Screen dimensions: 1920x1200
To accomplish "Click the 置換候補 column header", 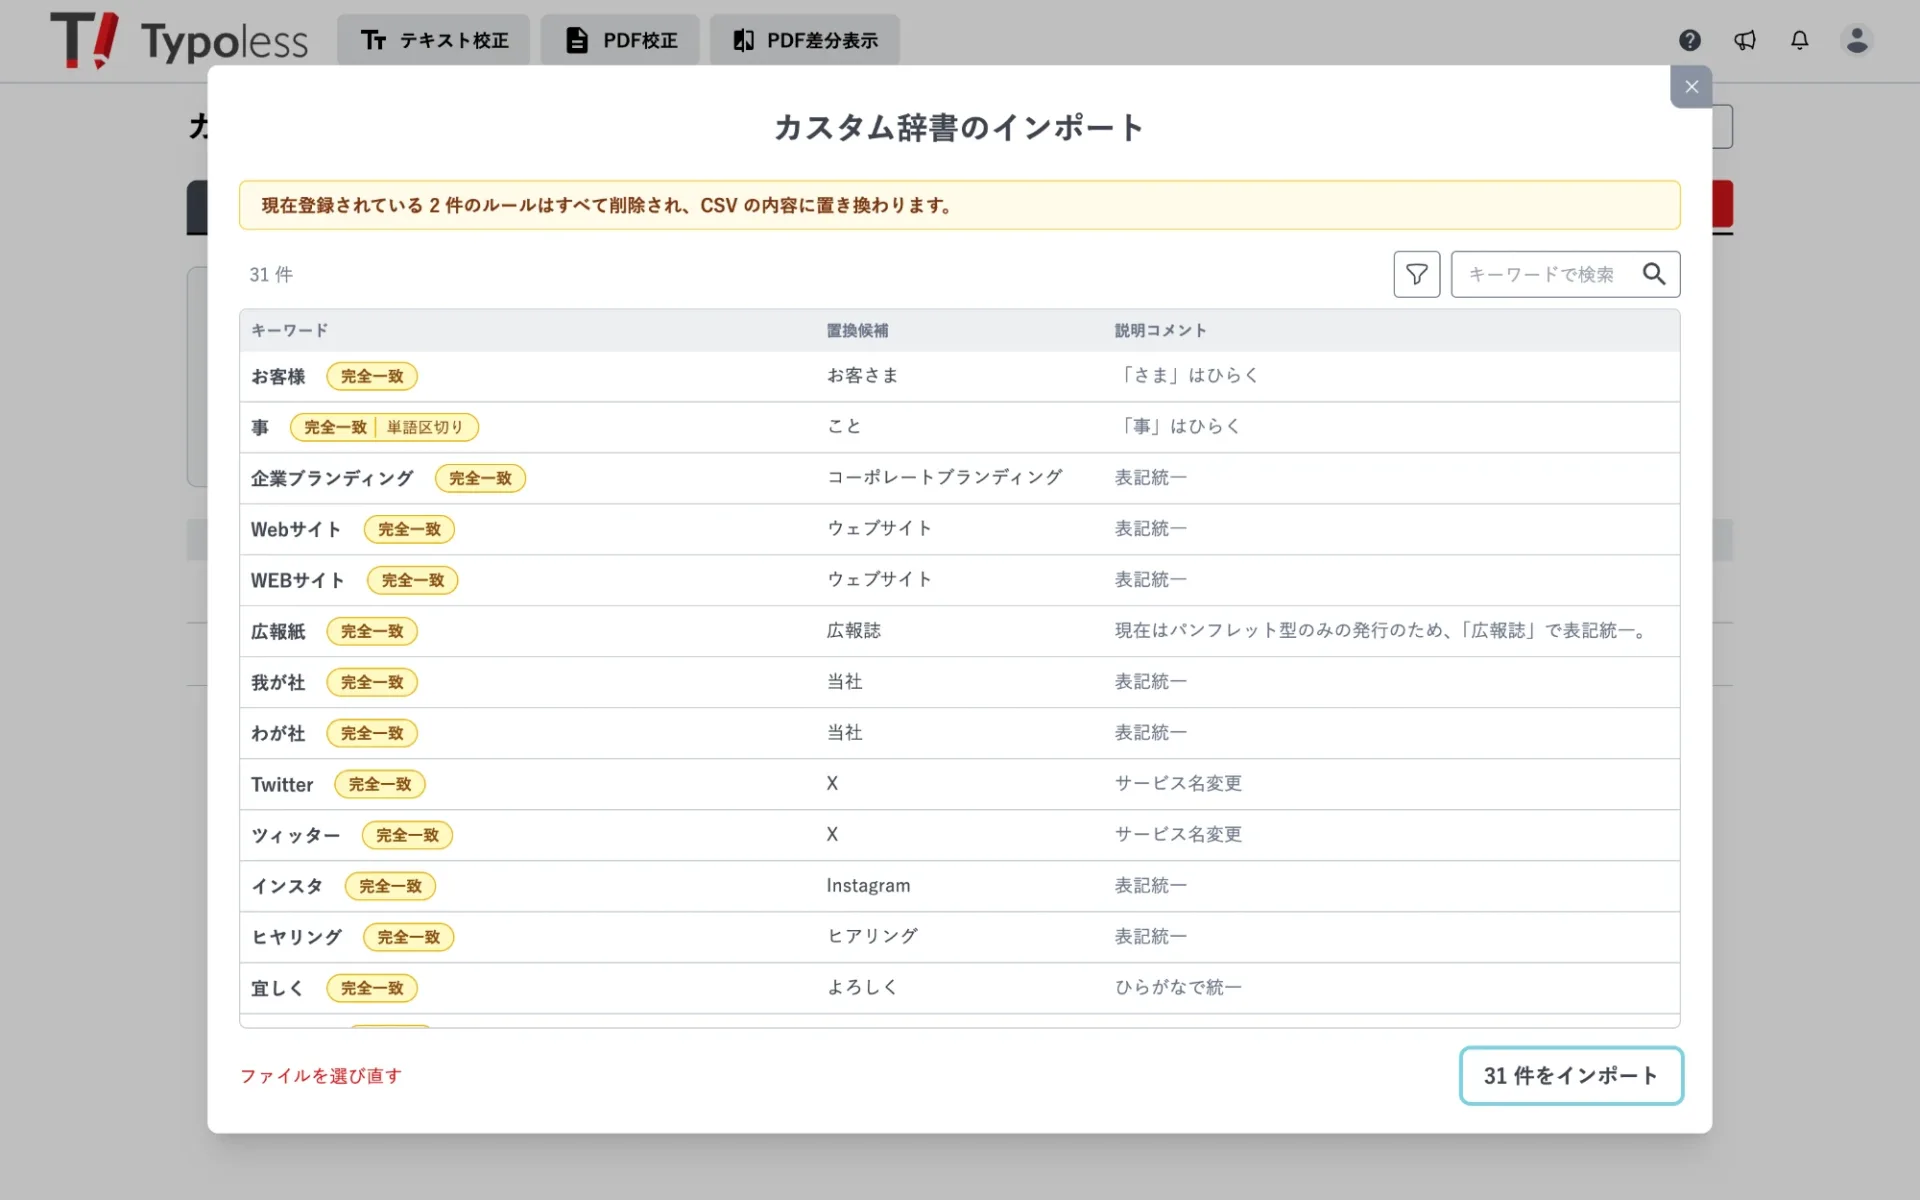I will pos(857,330).
